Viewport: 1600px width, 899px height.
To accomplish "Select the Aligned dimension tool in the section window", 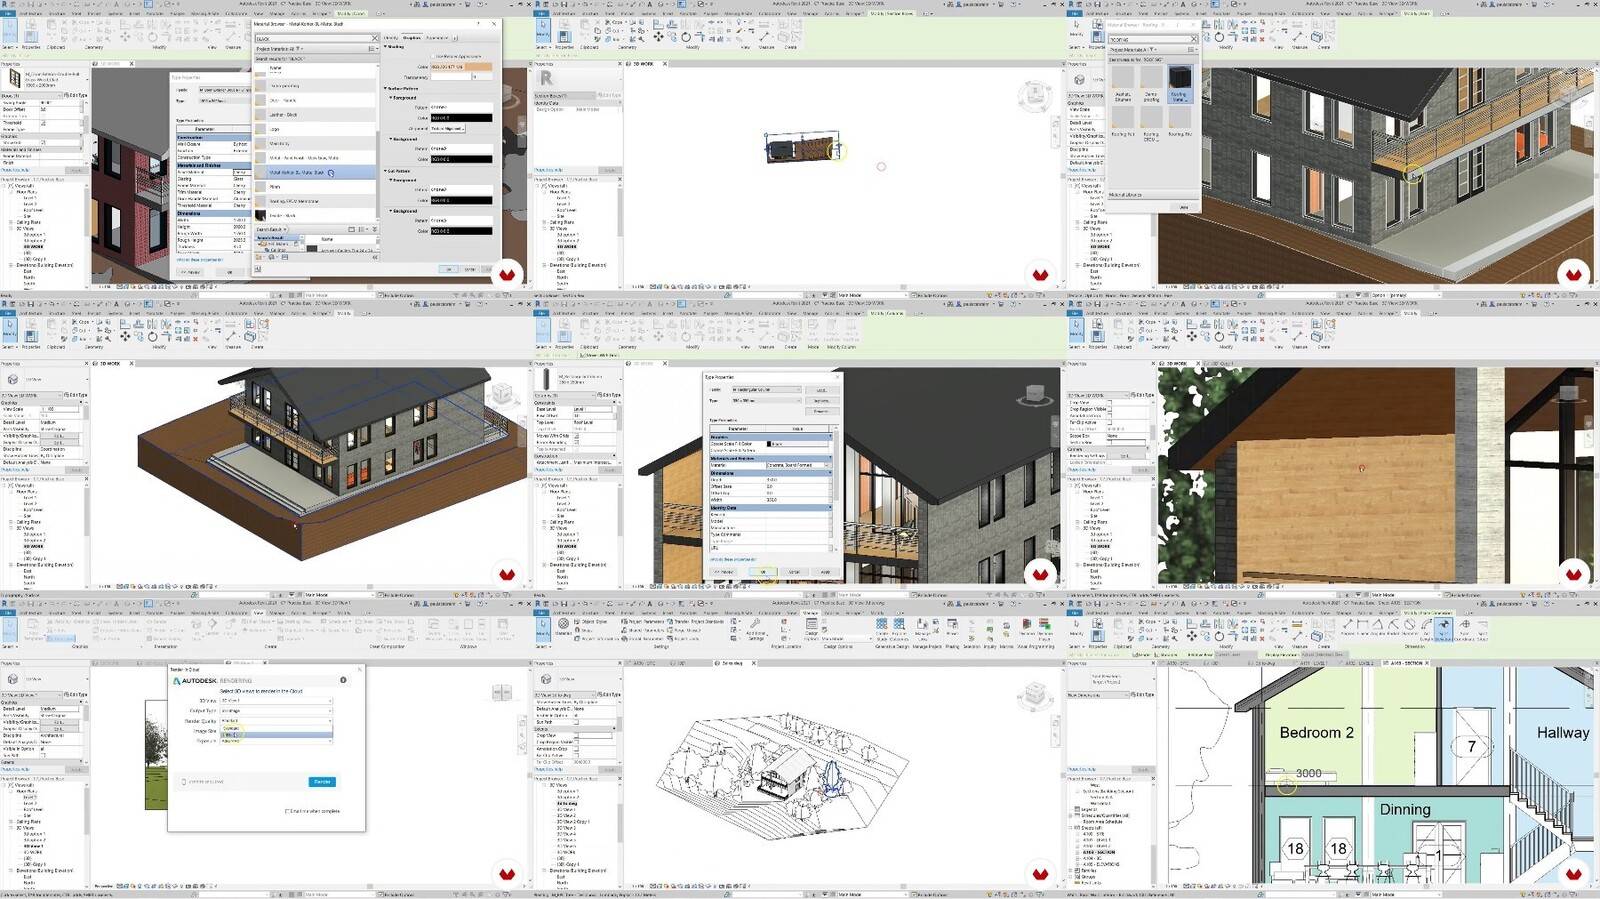I will (1348, 628).
